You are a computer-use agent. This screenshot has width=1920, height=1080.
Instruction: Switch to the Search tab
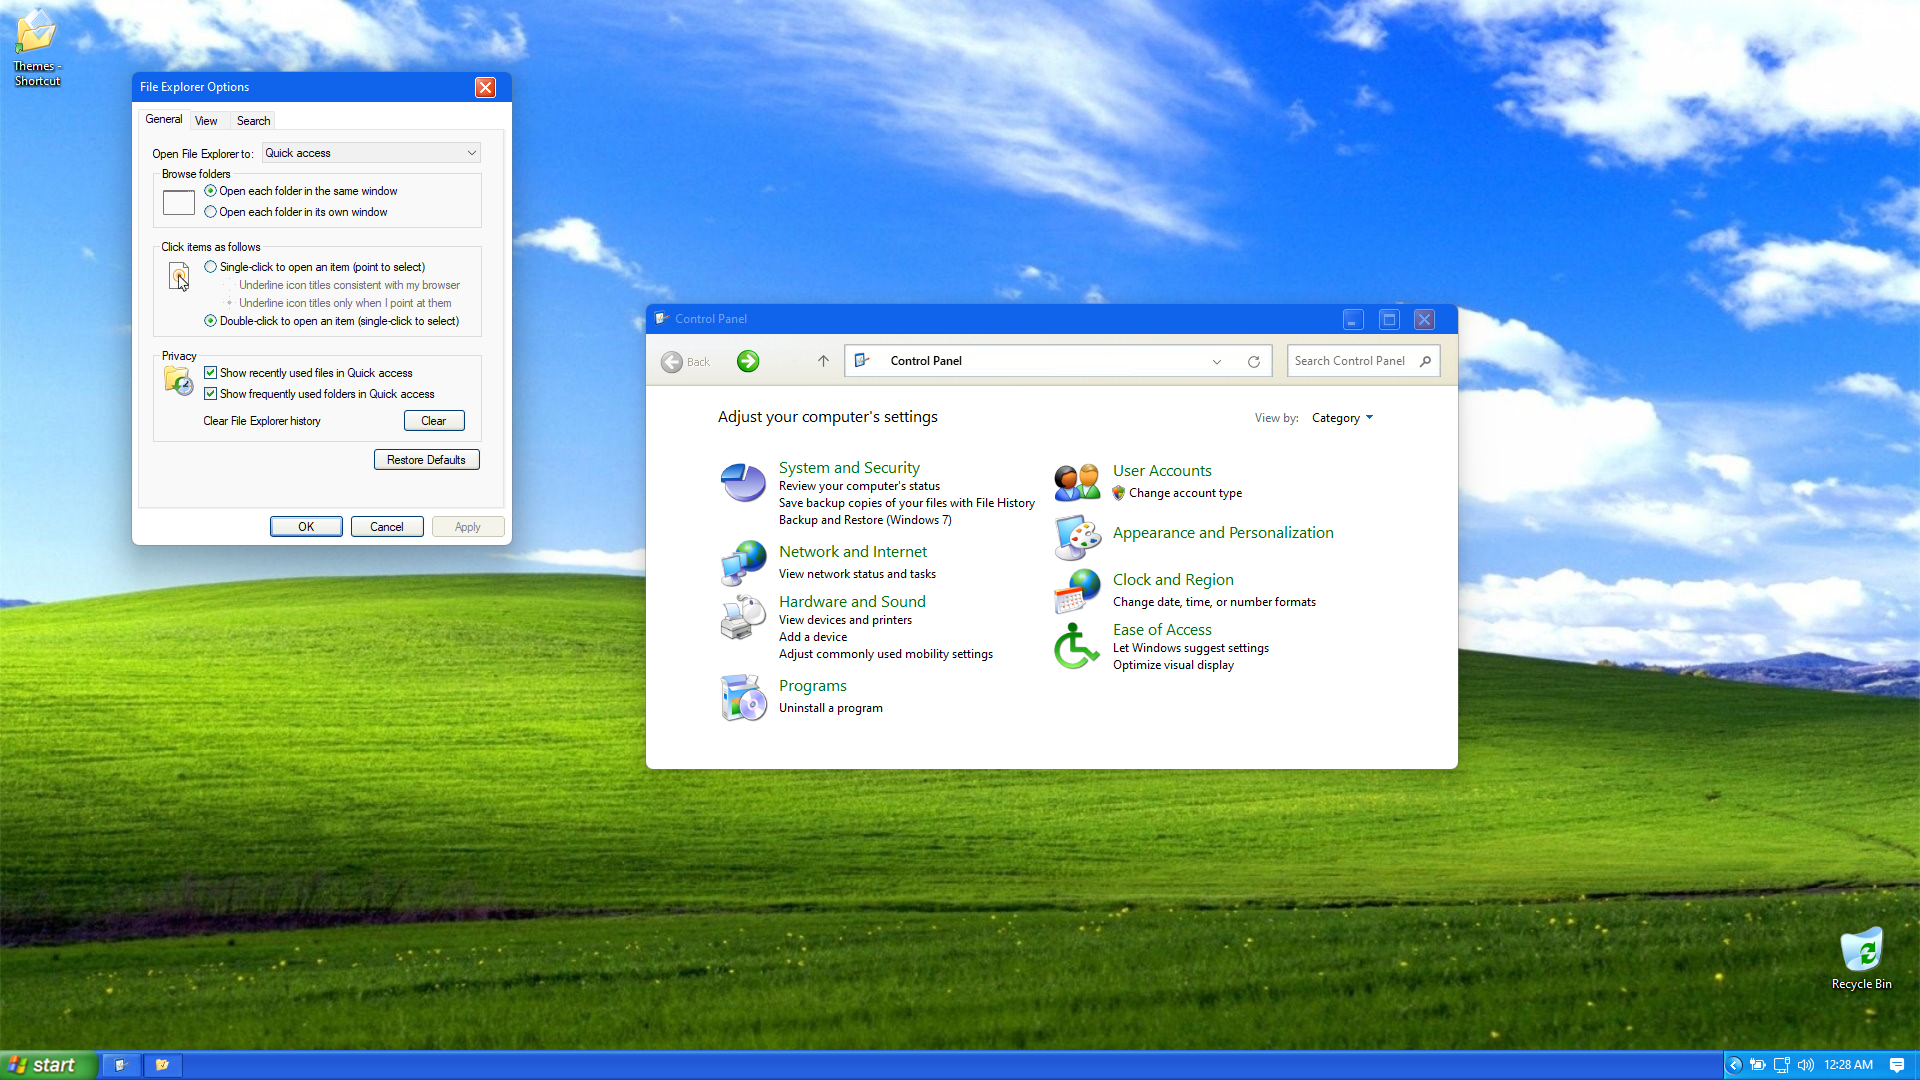[253, 121]
